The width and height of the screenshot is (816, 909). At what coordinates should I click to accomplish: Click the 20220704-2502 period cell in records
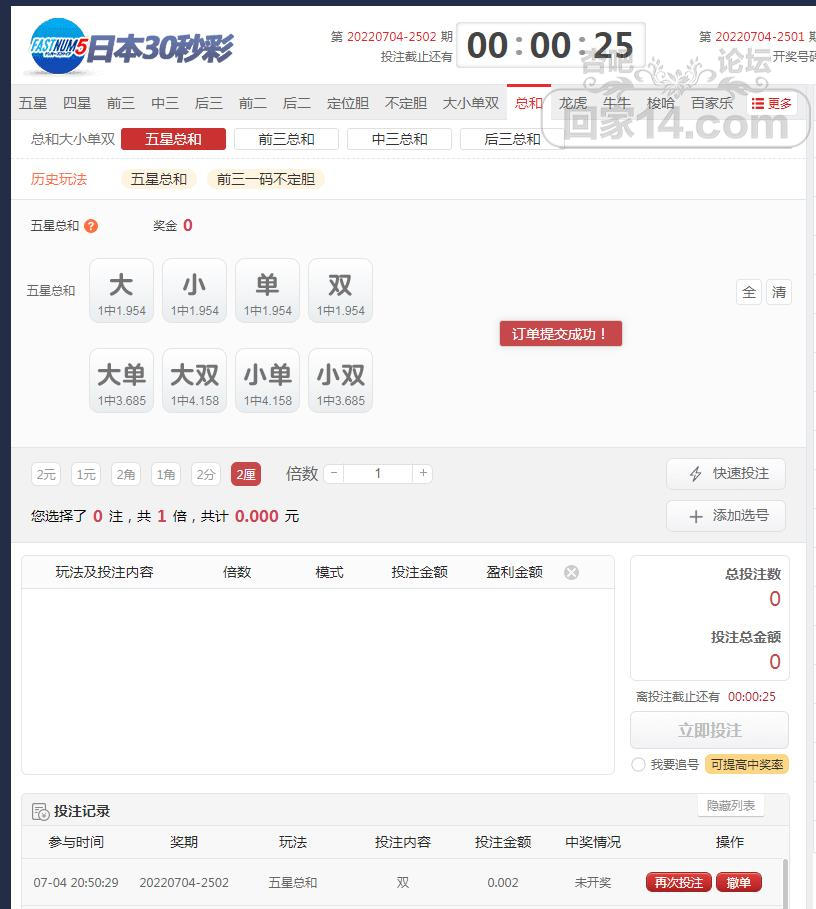coord(184,883)
